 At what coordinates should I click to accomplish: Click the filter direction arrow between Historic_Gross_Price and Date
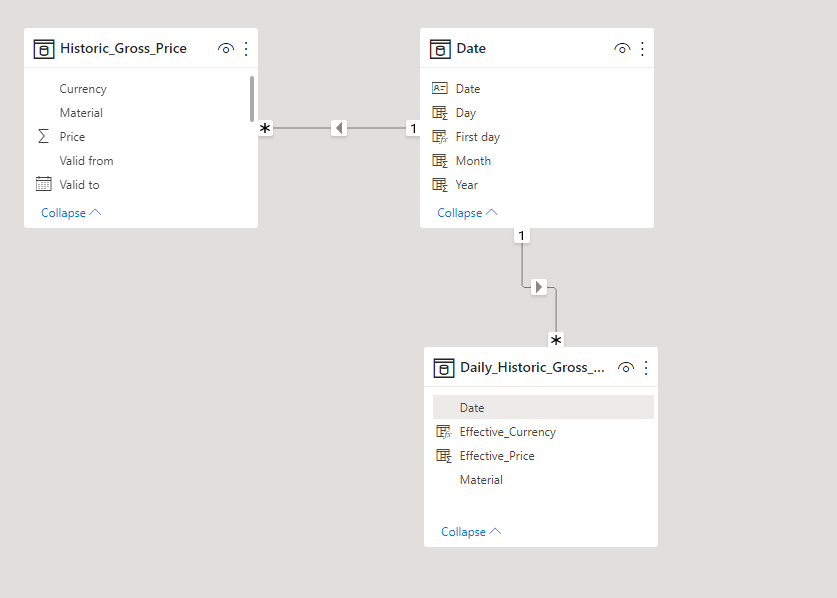tap(339, 128)
